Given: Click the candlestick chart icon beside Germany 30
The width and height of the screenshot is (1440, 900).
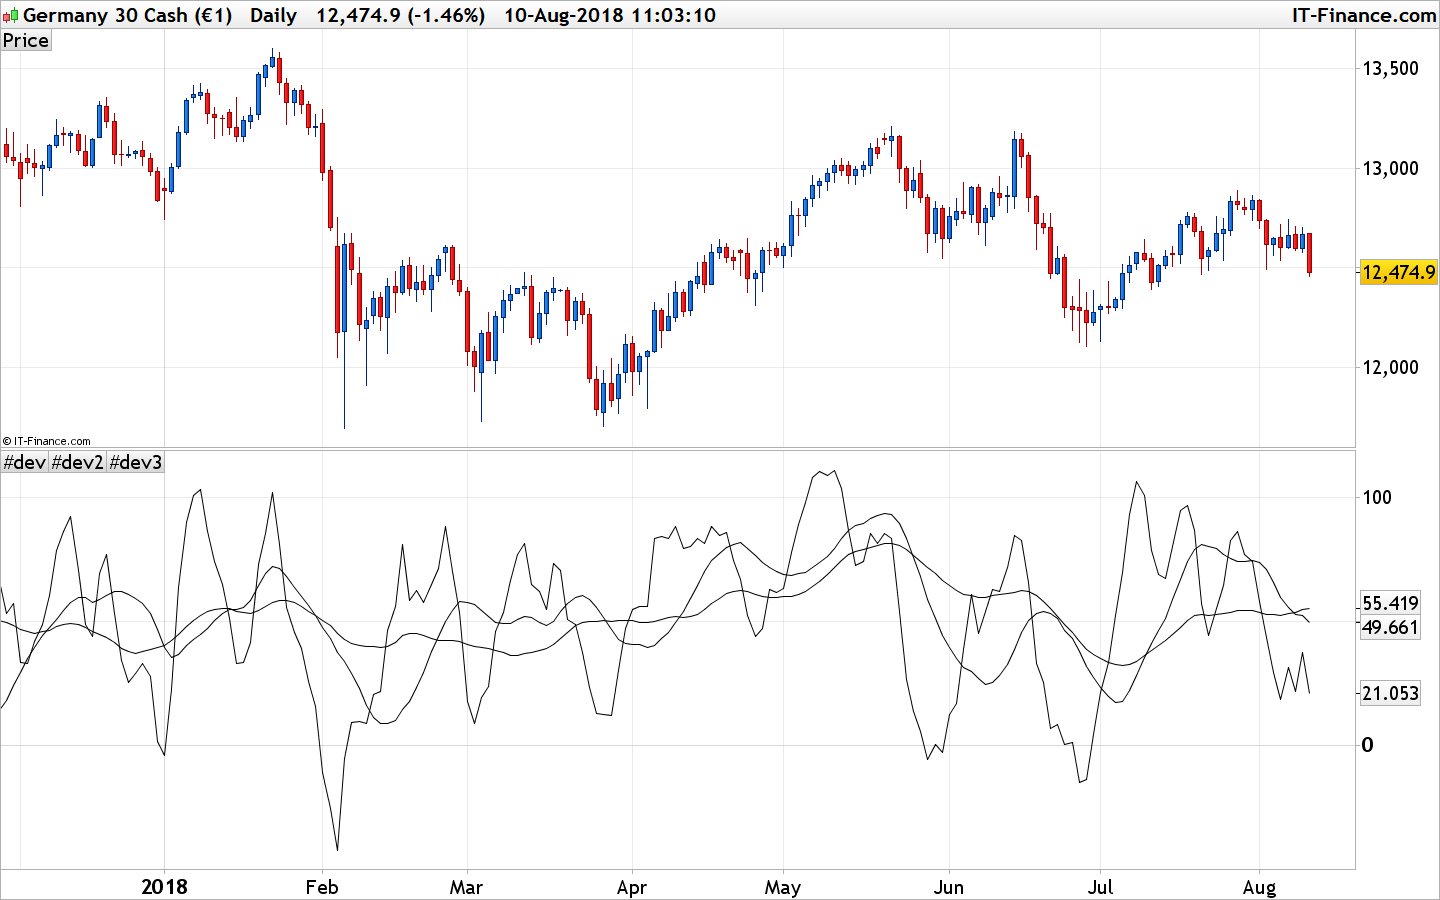Looking at the screenshot, I should 11,15.
